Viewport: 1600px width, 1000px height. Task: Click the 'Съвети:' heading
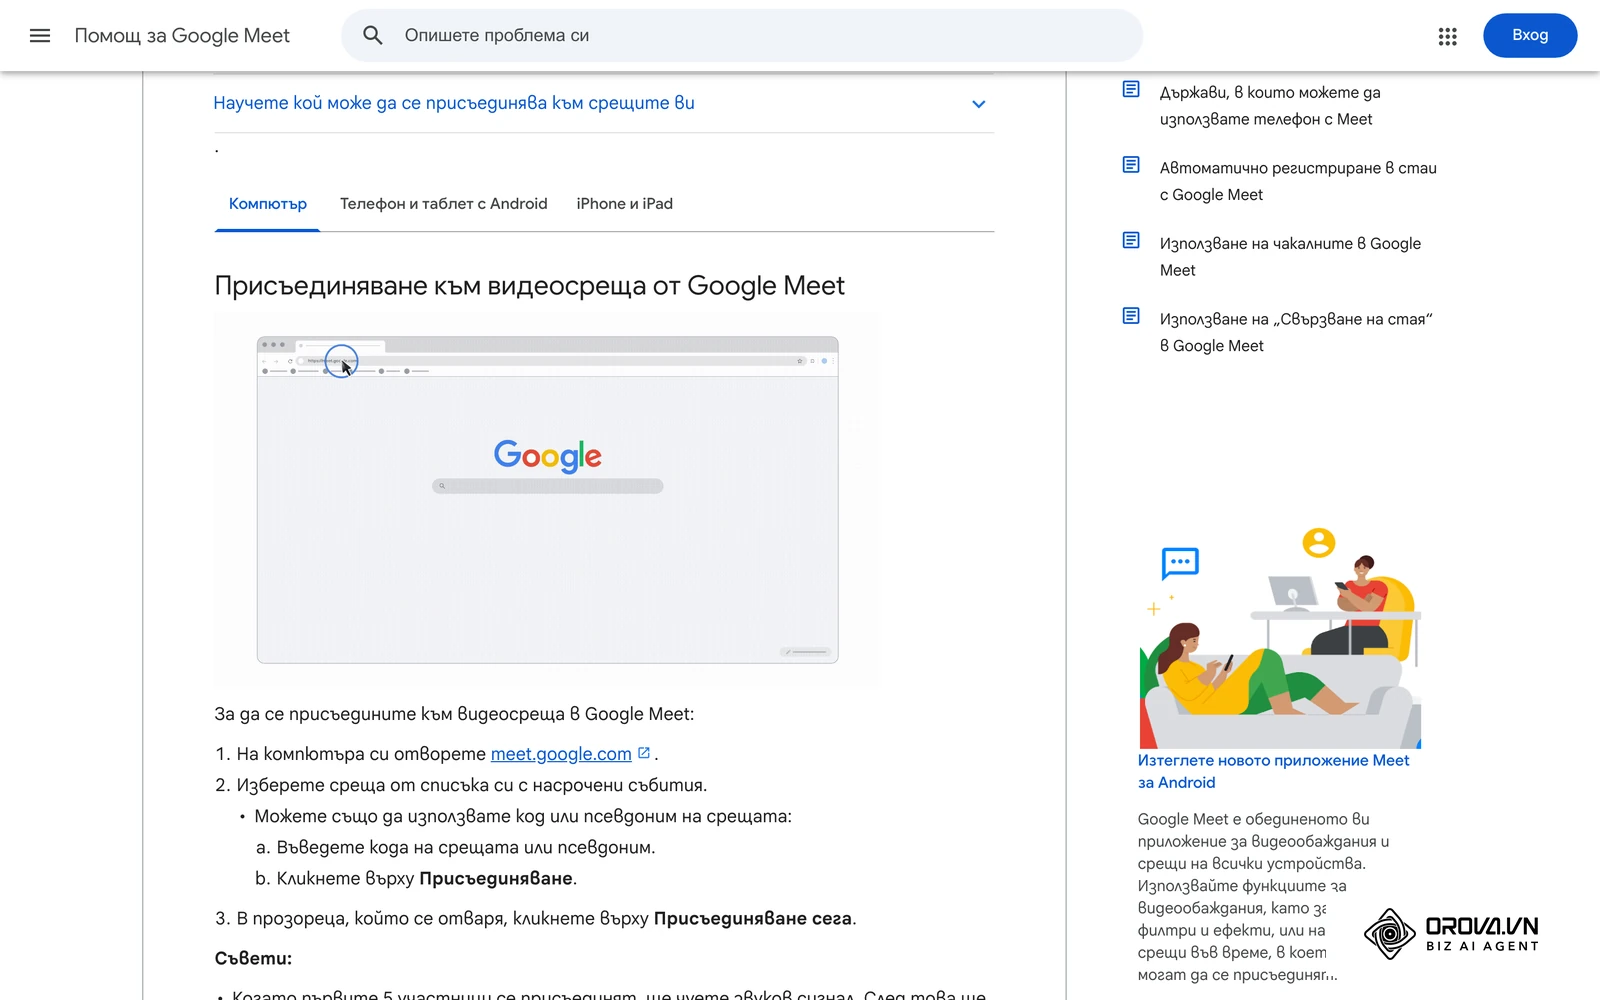pyautogui.click(x=253, y=958)
